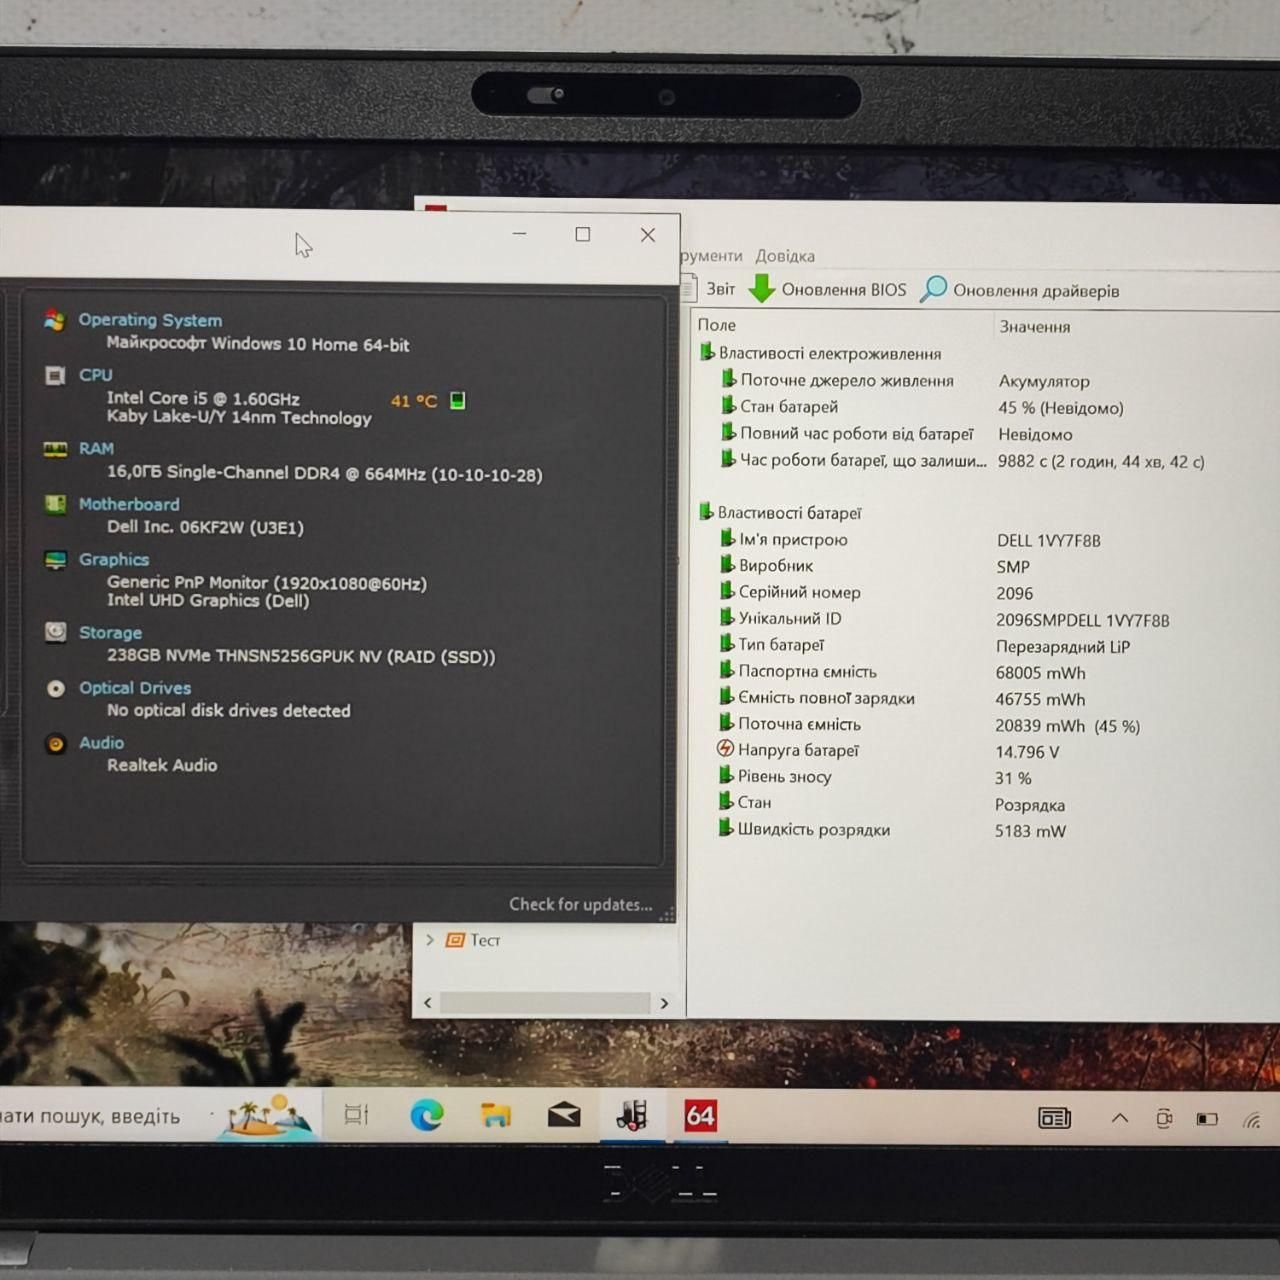Open the Motherboard section link
This screenshot has width=1280, height=1280.
(129, 504)
